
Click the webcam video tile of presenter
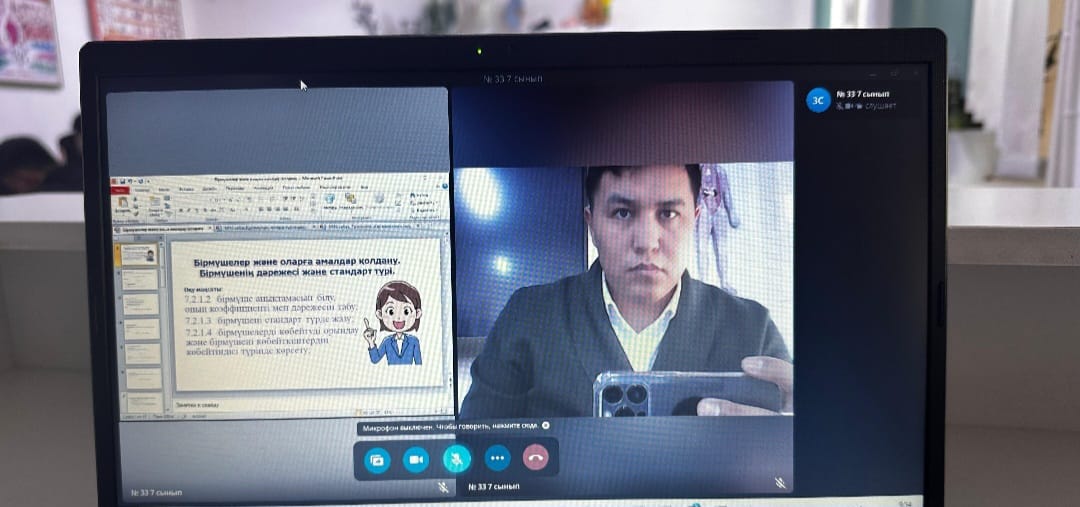[x=623, y=290]
